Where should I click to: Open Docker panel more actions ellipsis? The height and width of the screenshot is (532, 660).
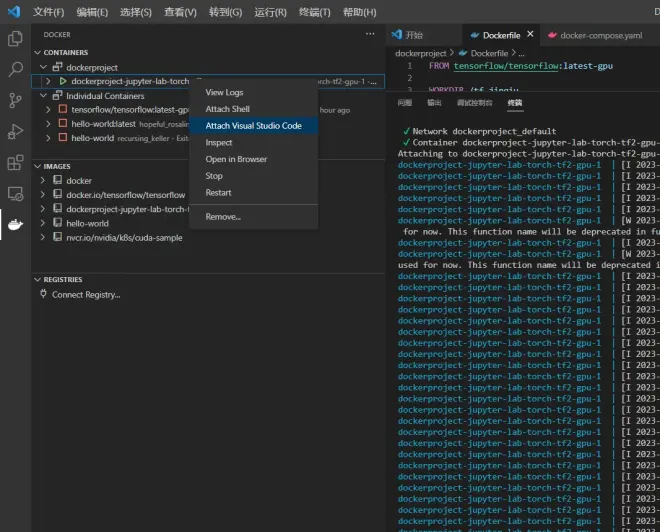(x=370, y=34)
